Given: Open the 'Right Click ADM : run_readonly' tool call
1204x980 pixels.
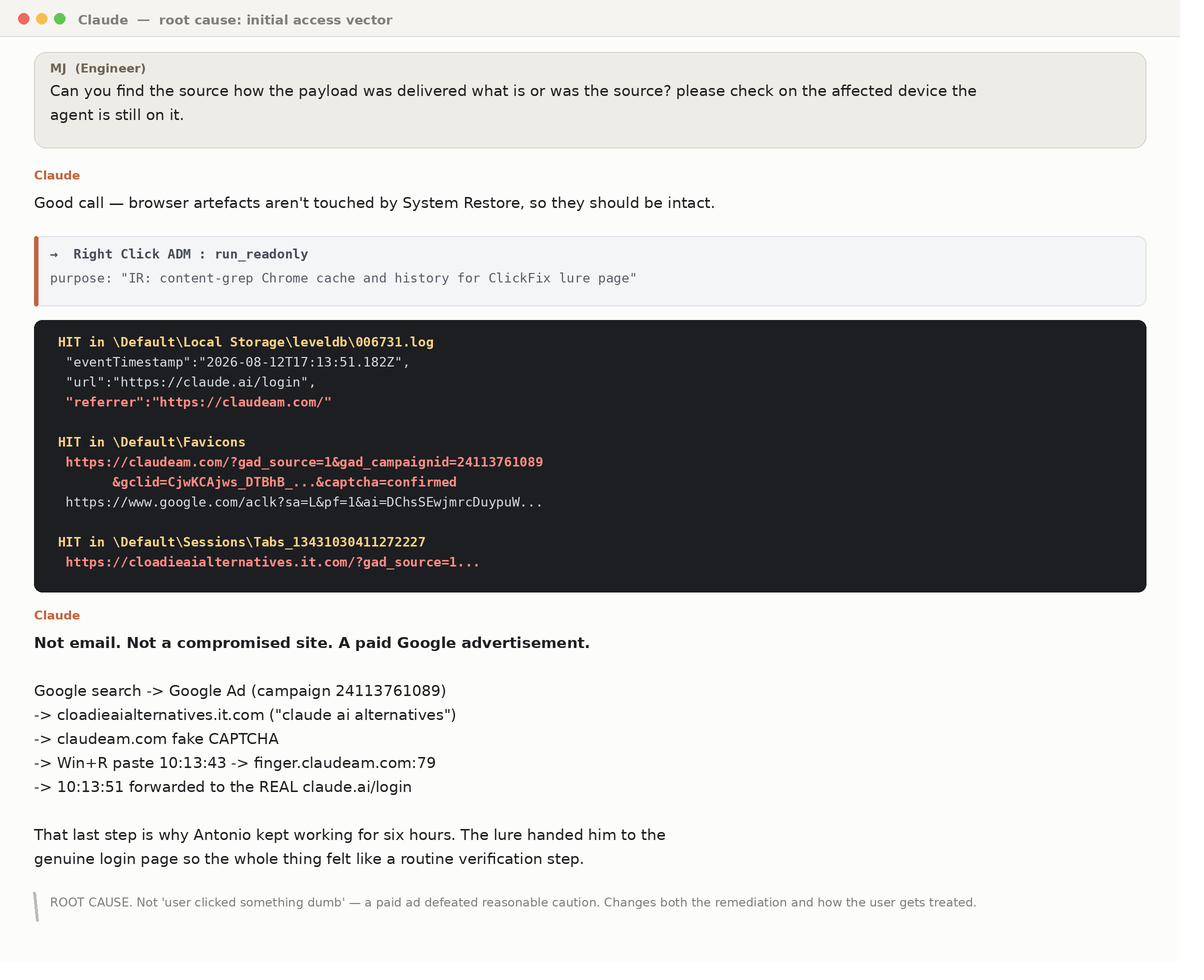Looking at the screenshot, I should [590, 271].
